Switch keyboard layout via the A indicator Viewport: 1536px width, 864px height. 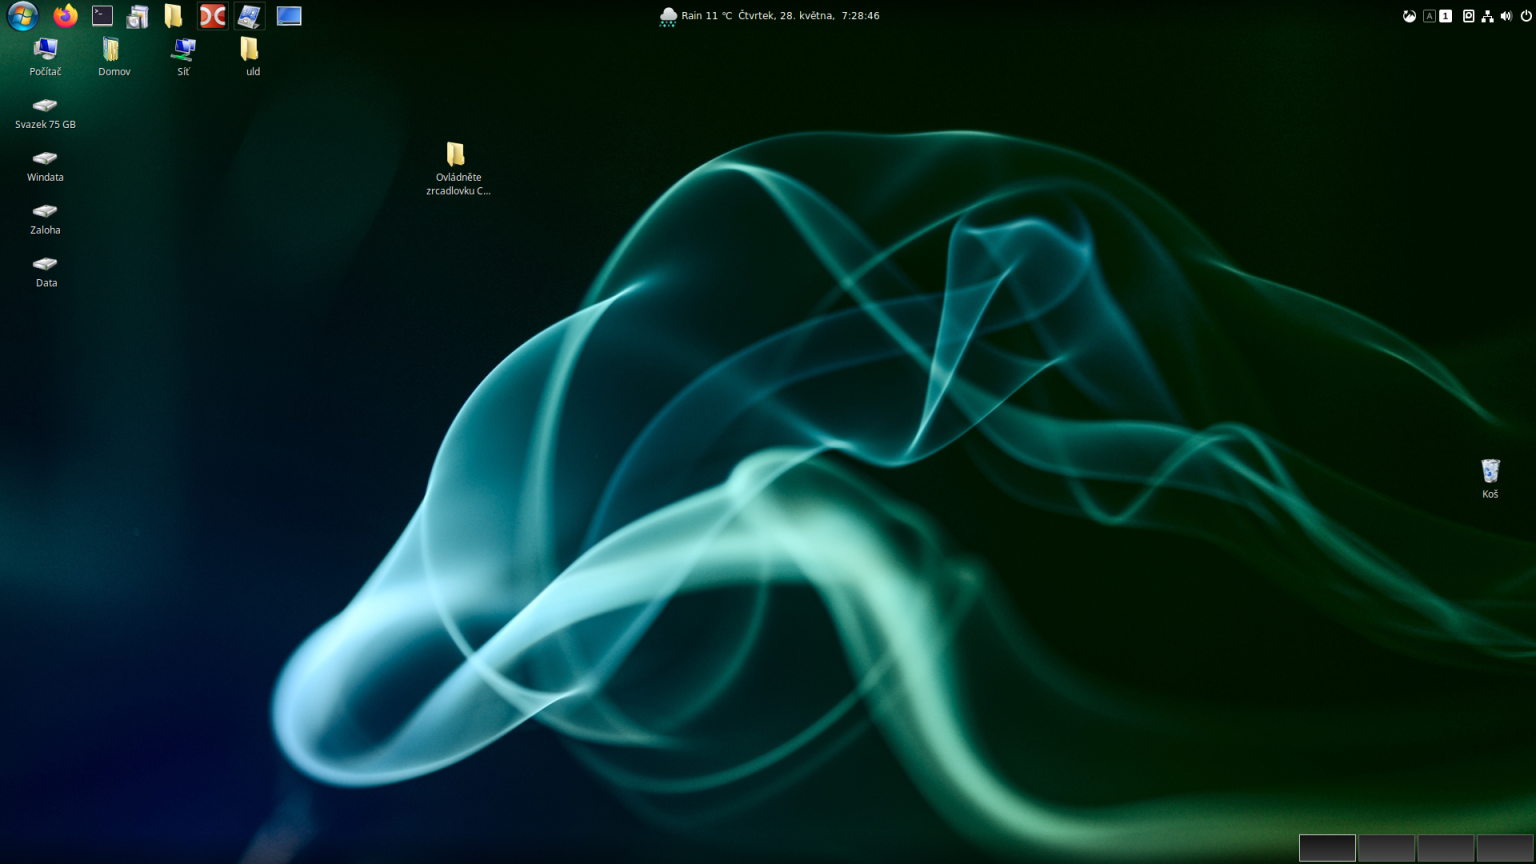(x=1429, y=15)
